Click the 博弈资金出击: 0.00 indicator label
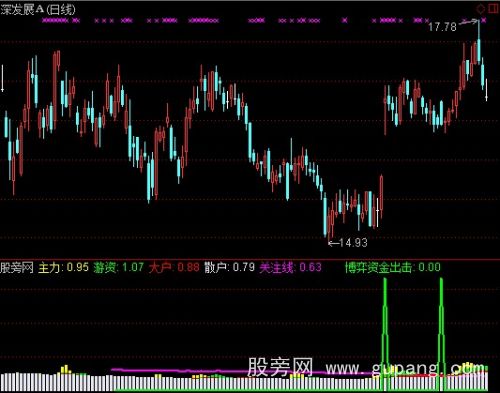The width and height of the screenshot is (500, 393). pos(393,267)
